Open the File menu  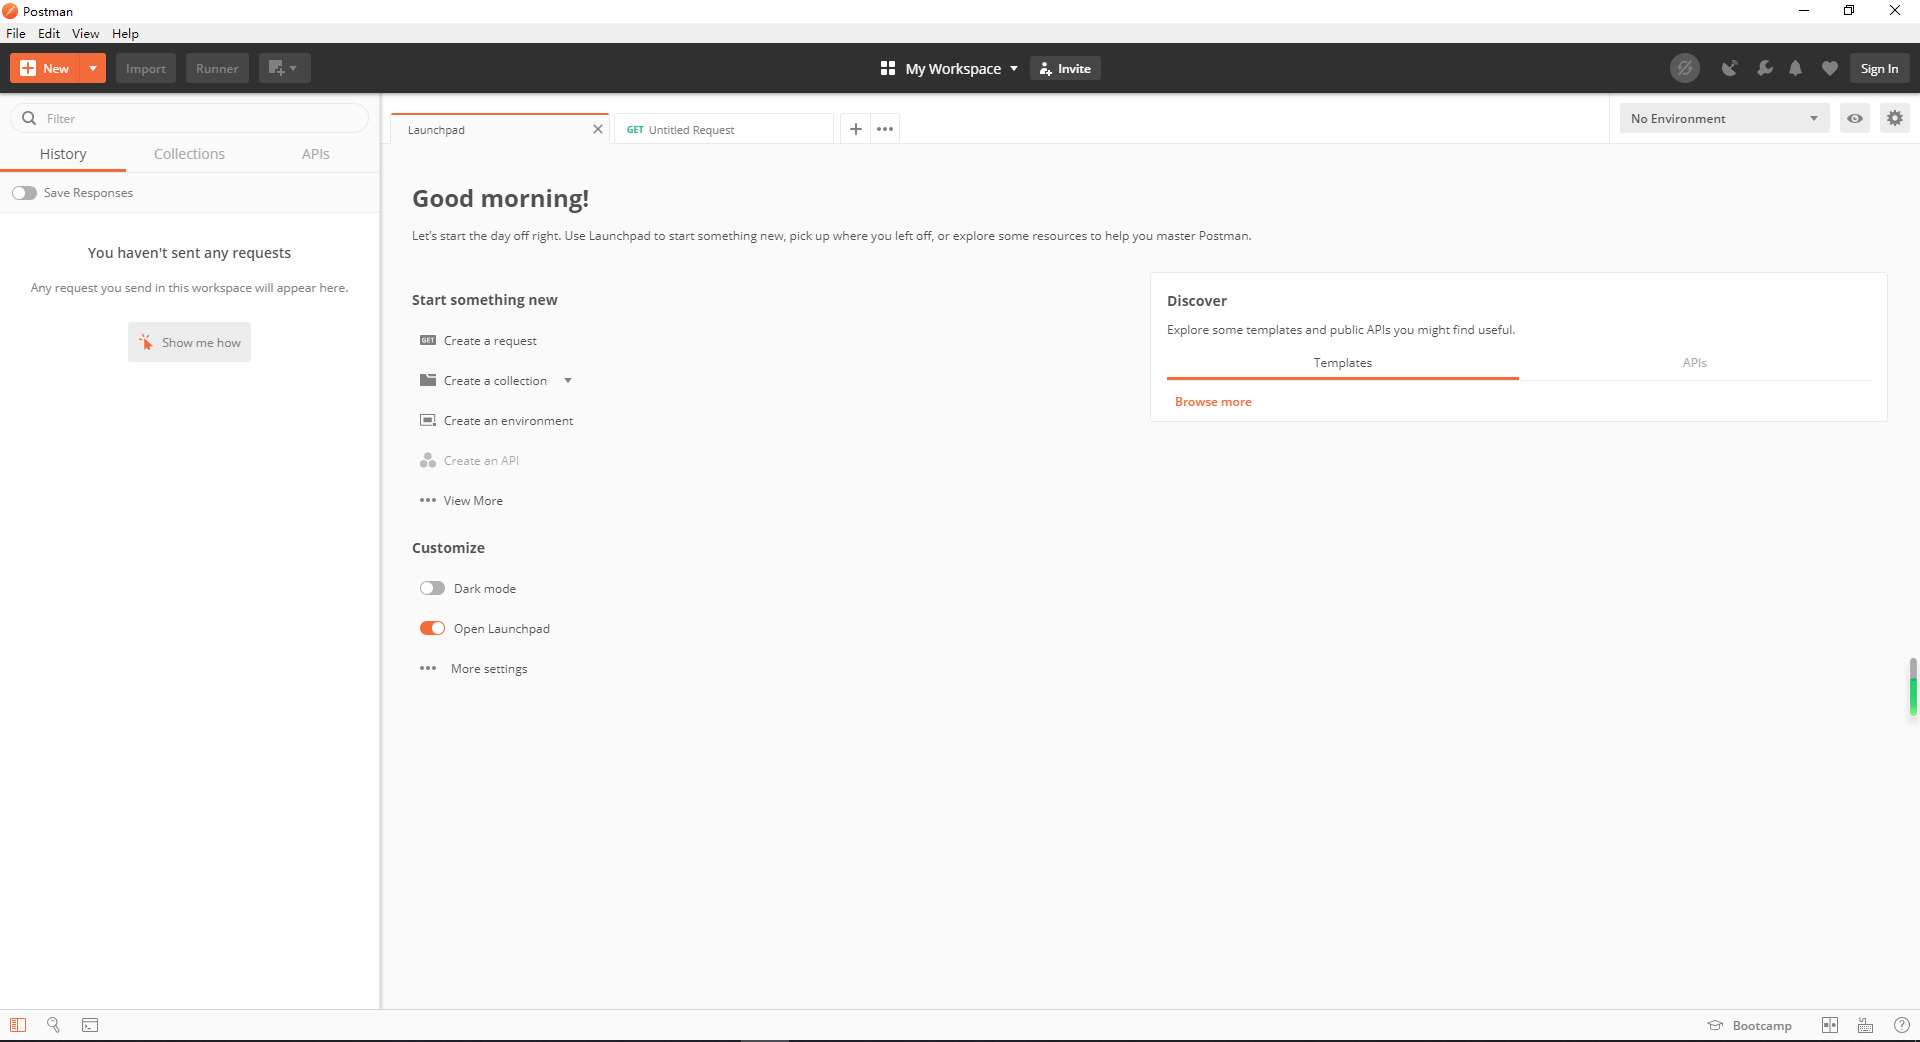tap(16, 33)
